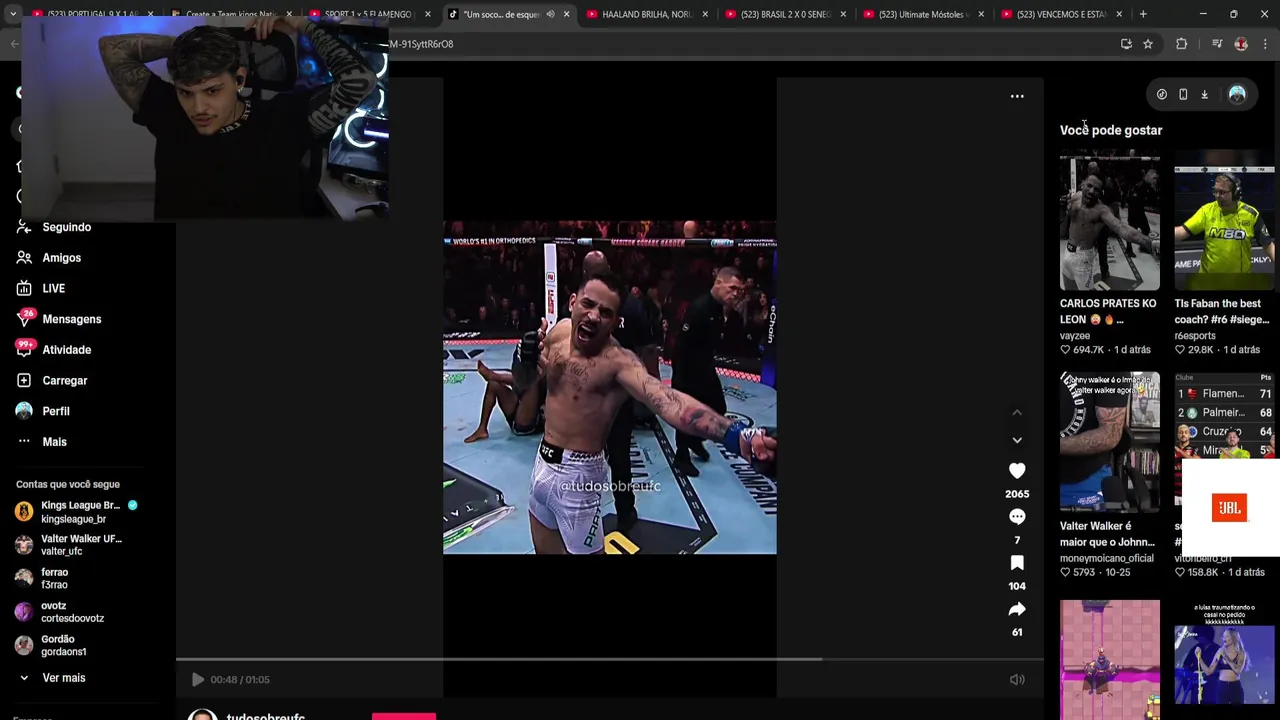Go to previous video with up chevron
This screenshot has height=720, width=1280.
[1017, 412]
